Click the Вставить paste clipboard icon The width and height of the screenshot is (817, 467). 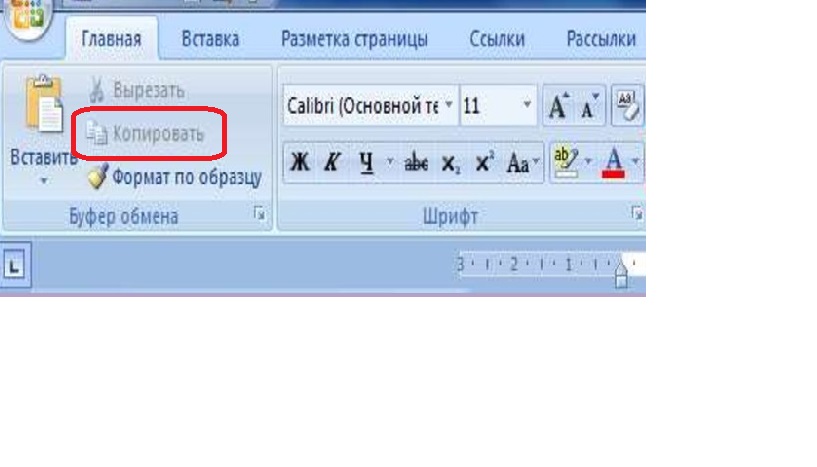pos(42,105)
